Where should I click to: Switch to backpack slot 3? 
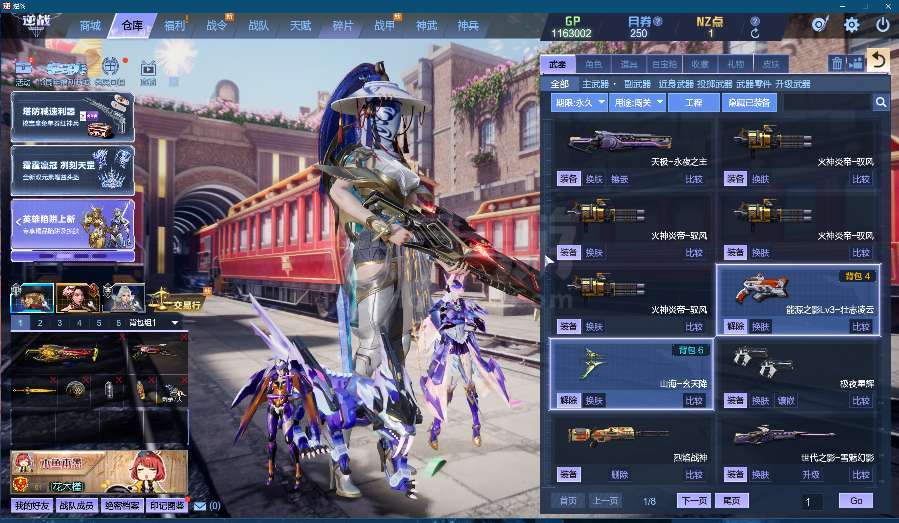pyautogui.click(x=59, y=323)
